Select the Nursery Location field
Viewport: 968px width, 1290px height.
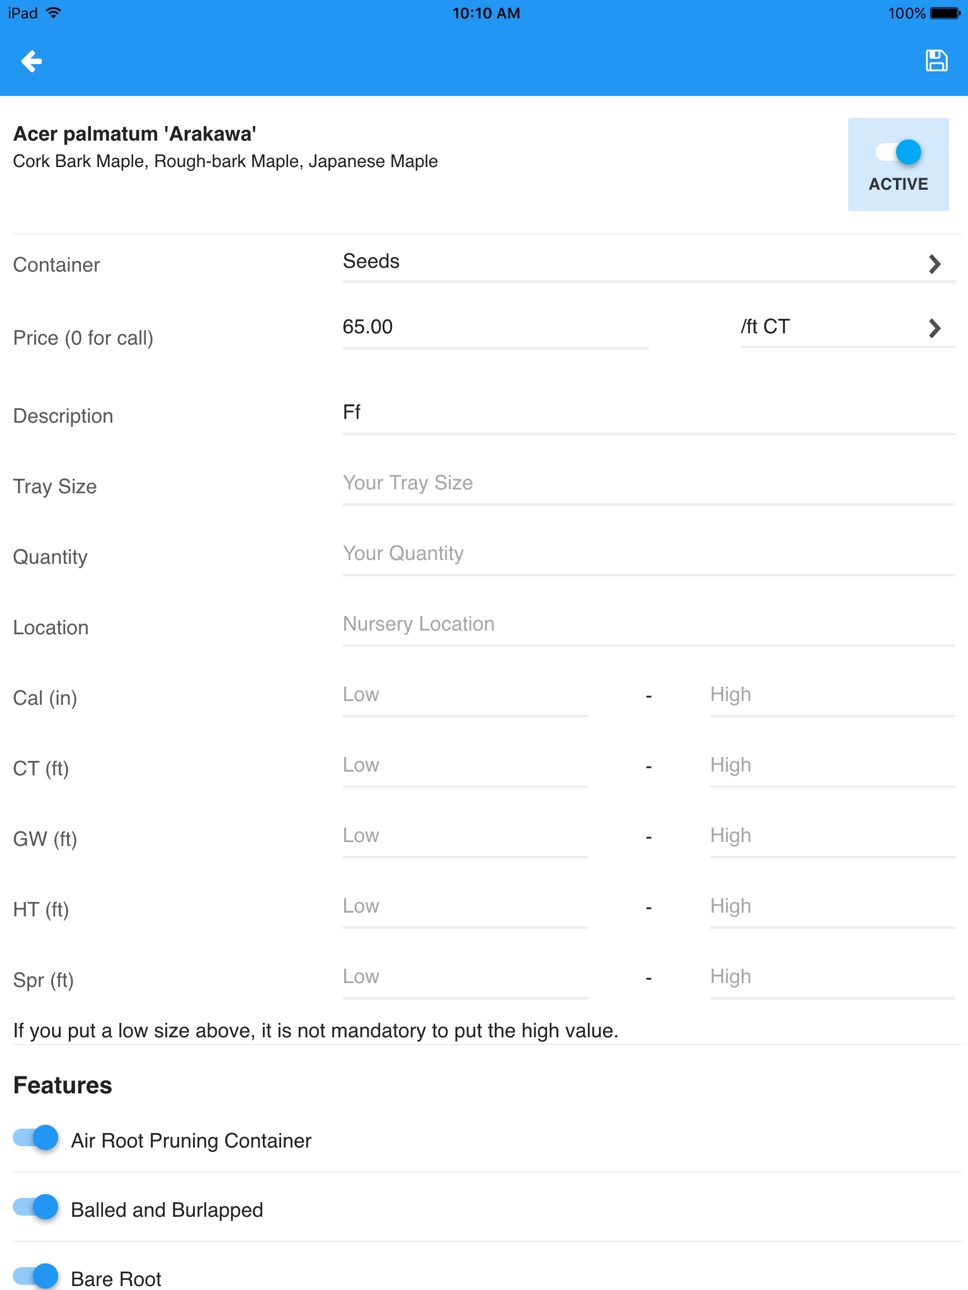648,624
